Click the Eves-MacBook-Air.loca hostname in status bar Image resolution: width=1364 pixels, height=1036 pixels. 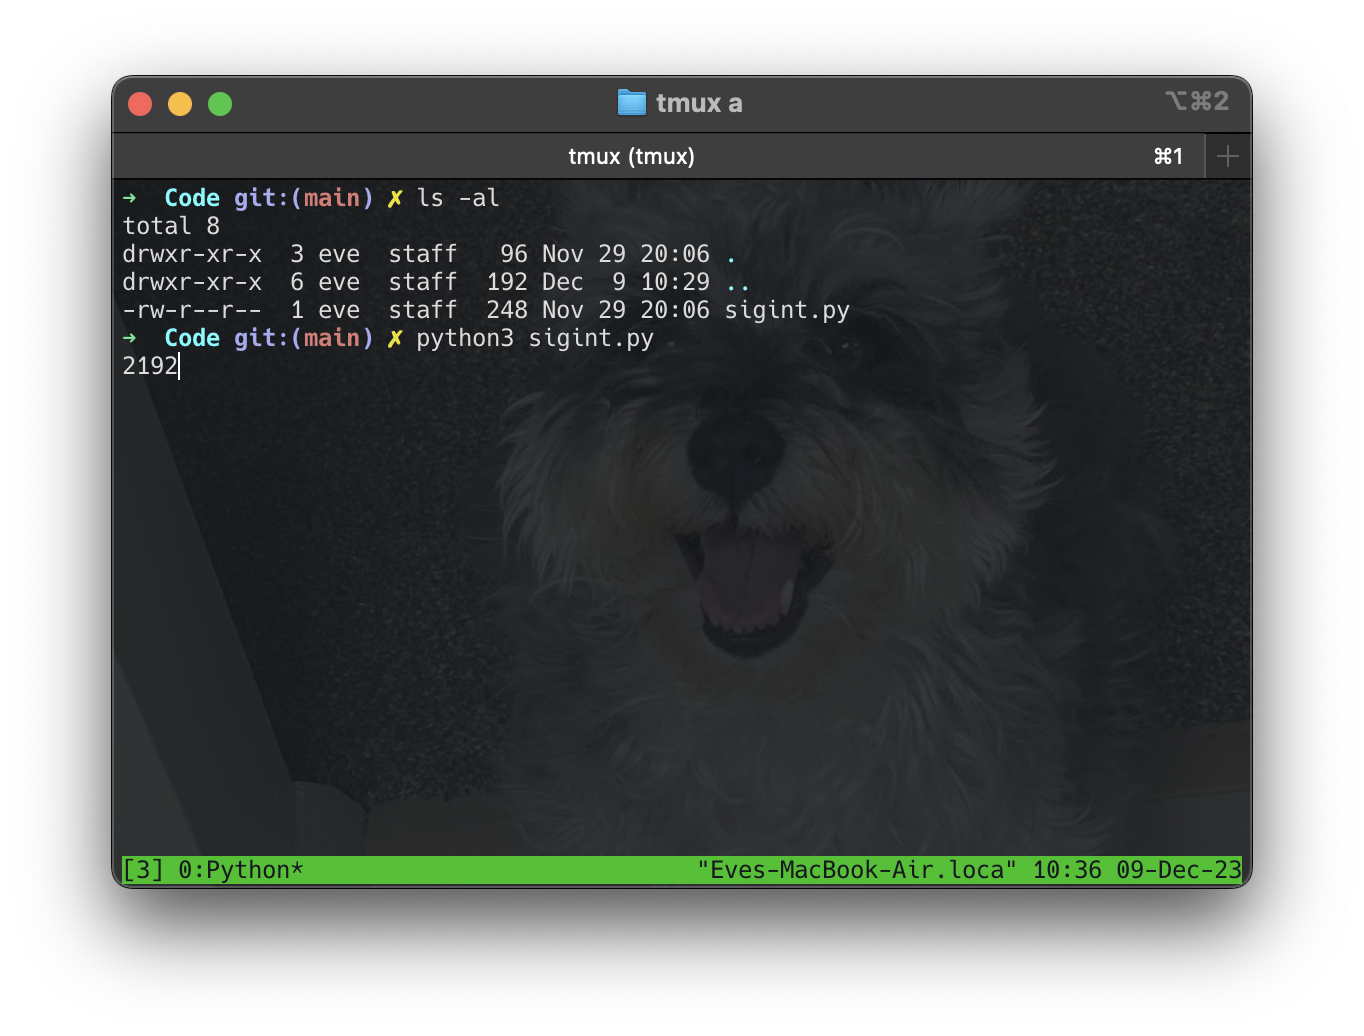tap(857, 870)
